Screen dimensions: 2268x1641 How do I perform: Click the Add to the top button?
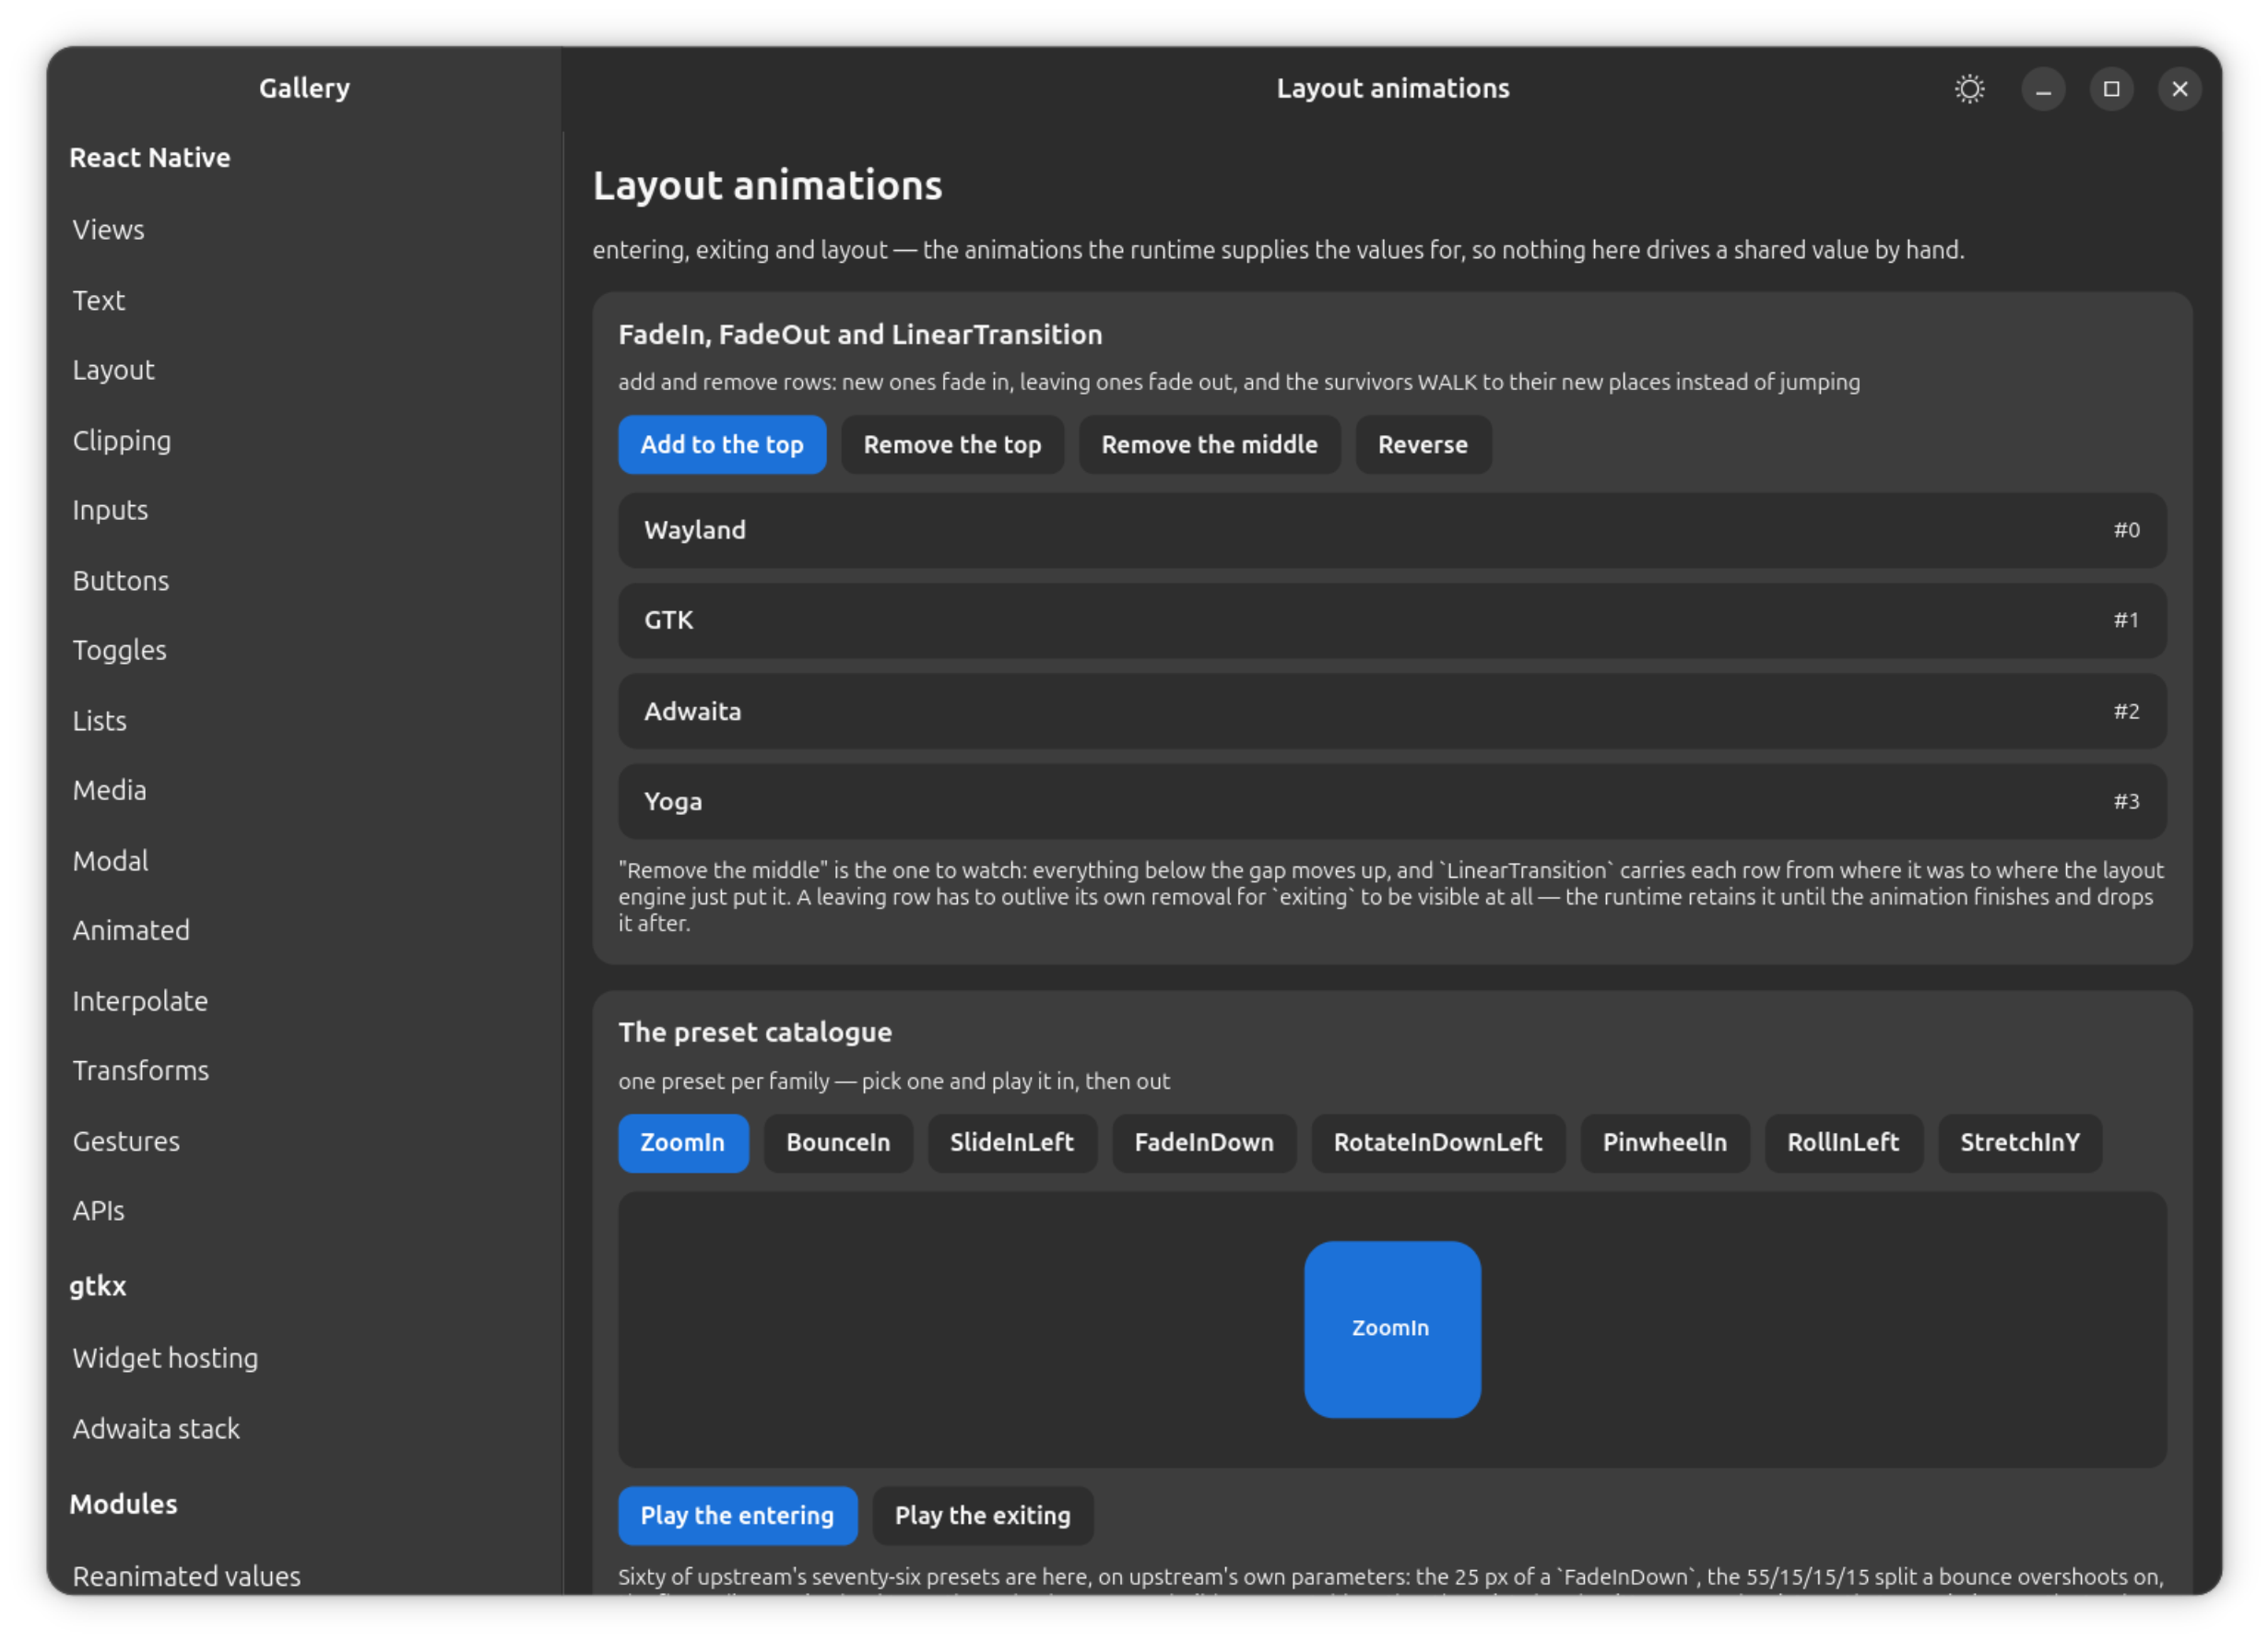point(722,445)
